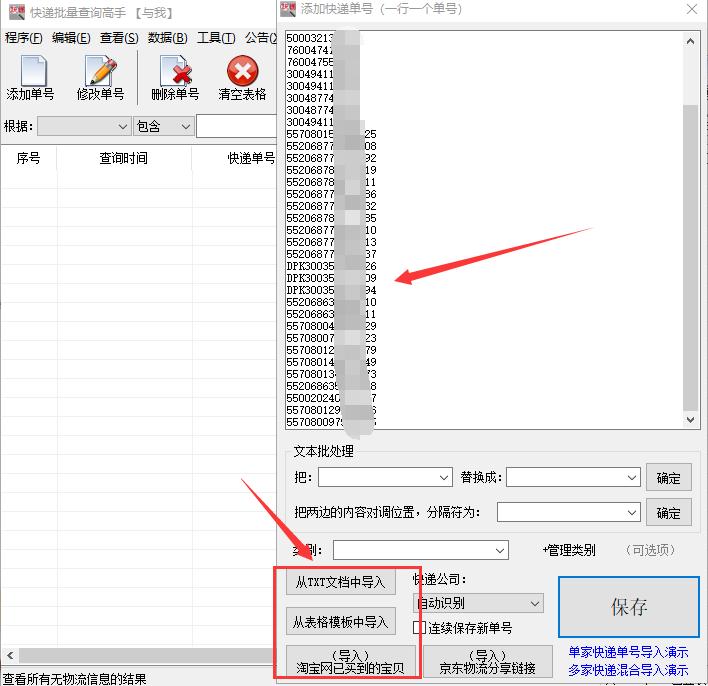Viewport: 708px width, 686px height.
Task: Expand the 包含 filter condition dropdown
Action: tap(184, 127)
